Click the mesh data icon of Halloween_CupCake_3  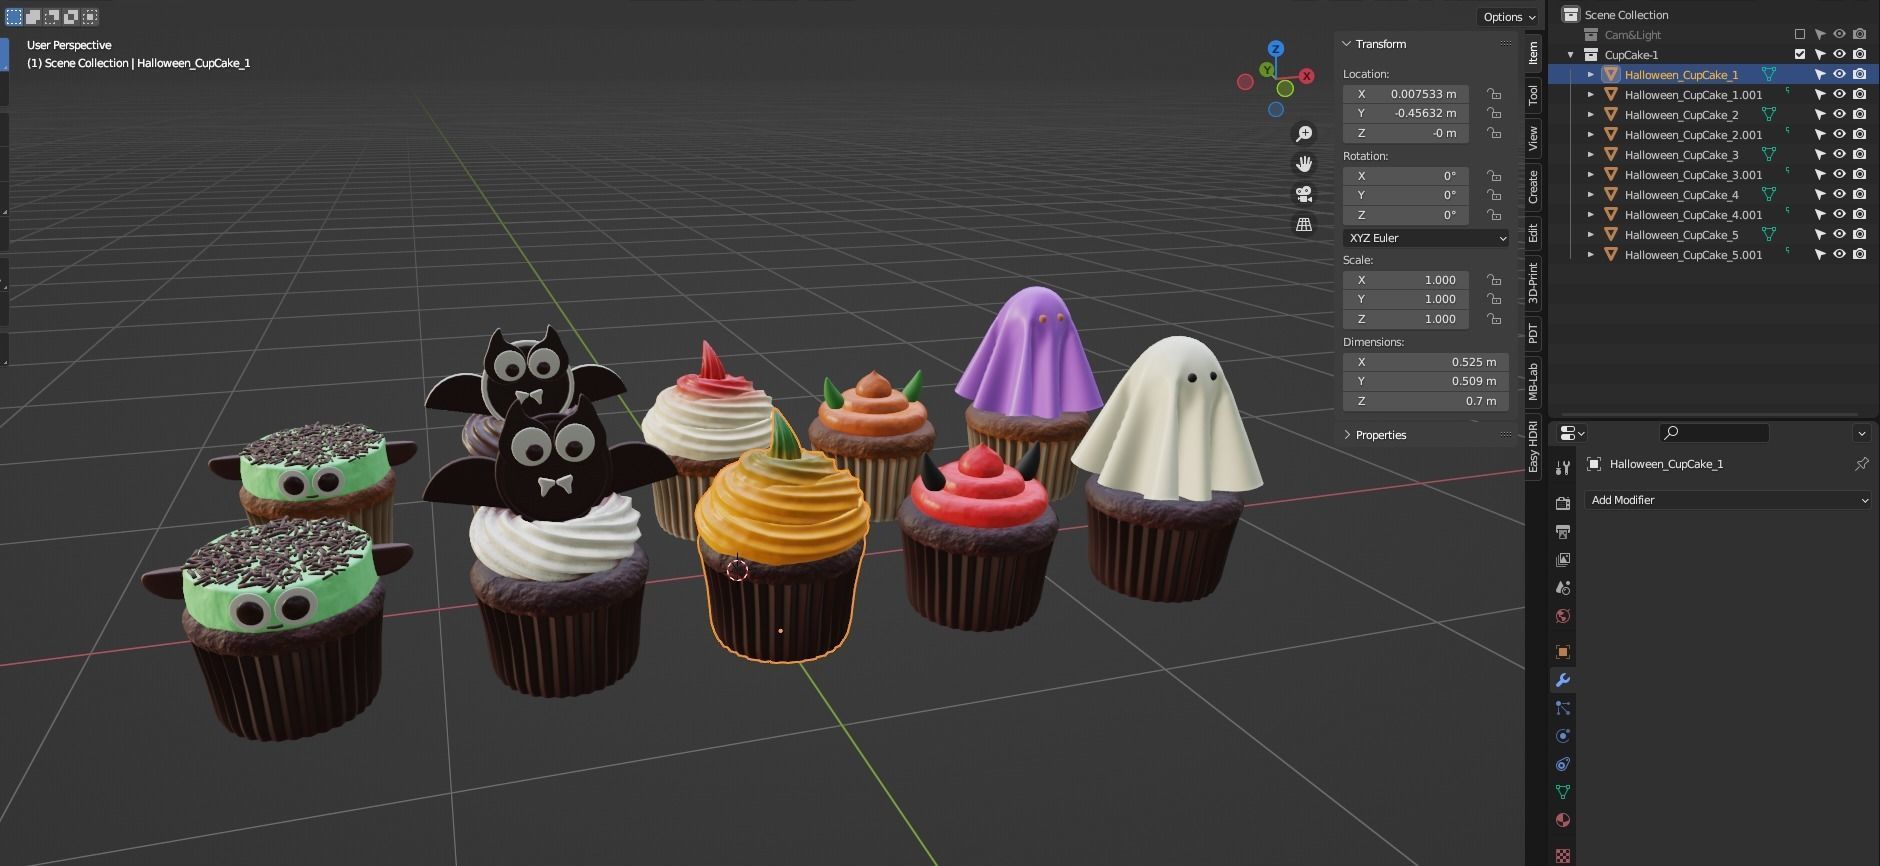[1768, 154]
